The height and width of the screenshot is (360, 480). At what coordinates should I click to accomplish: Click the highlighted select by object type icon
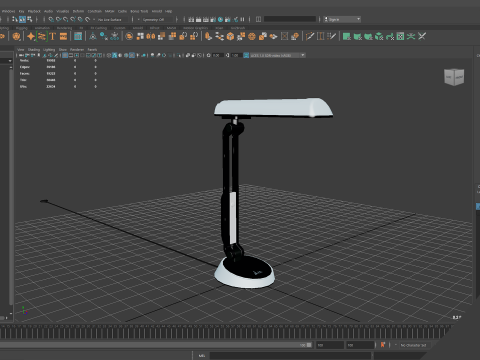coord(22,19)
